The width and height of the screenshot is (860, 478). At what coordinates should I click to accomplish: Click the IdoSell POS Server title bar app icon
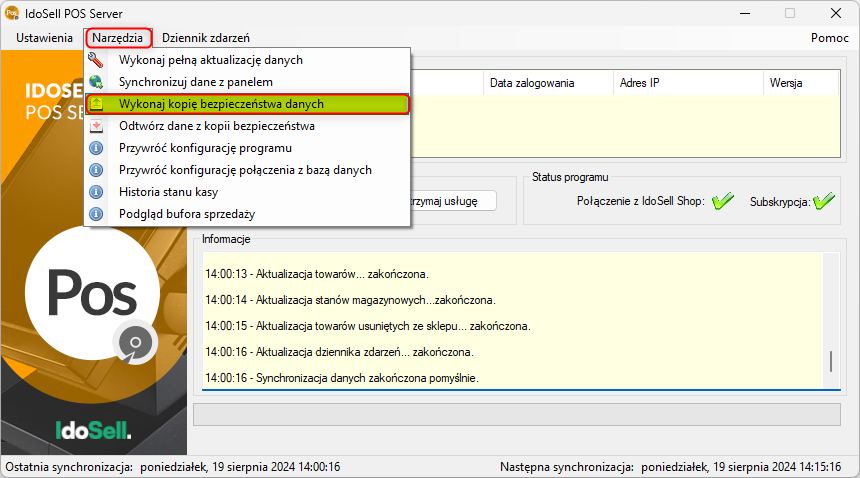click(12, 13)
